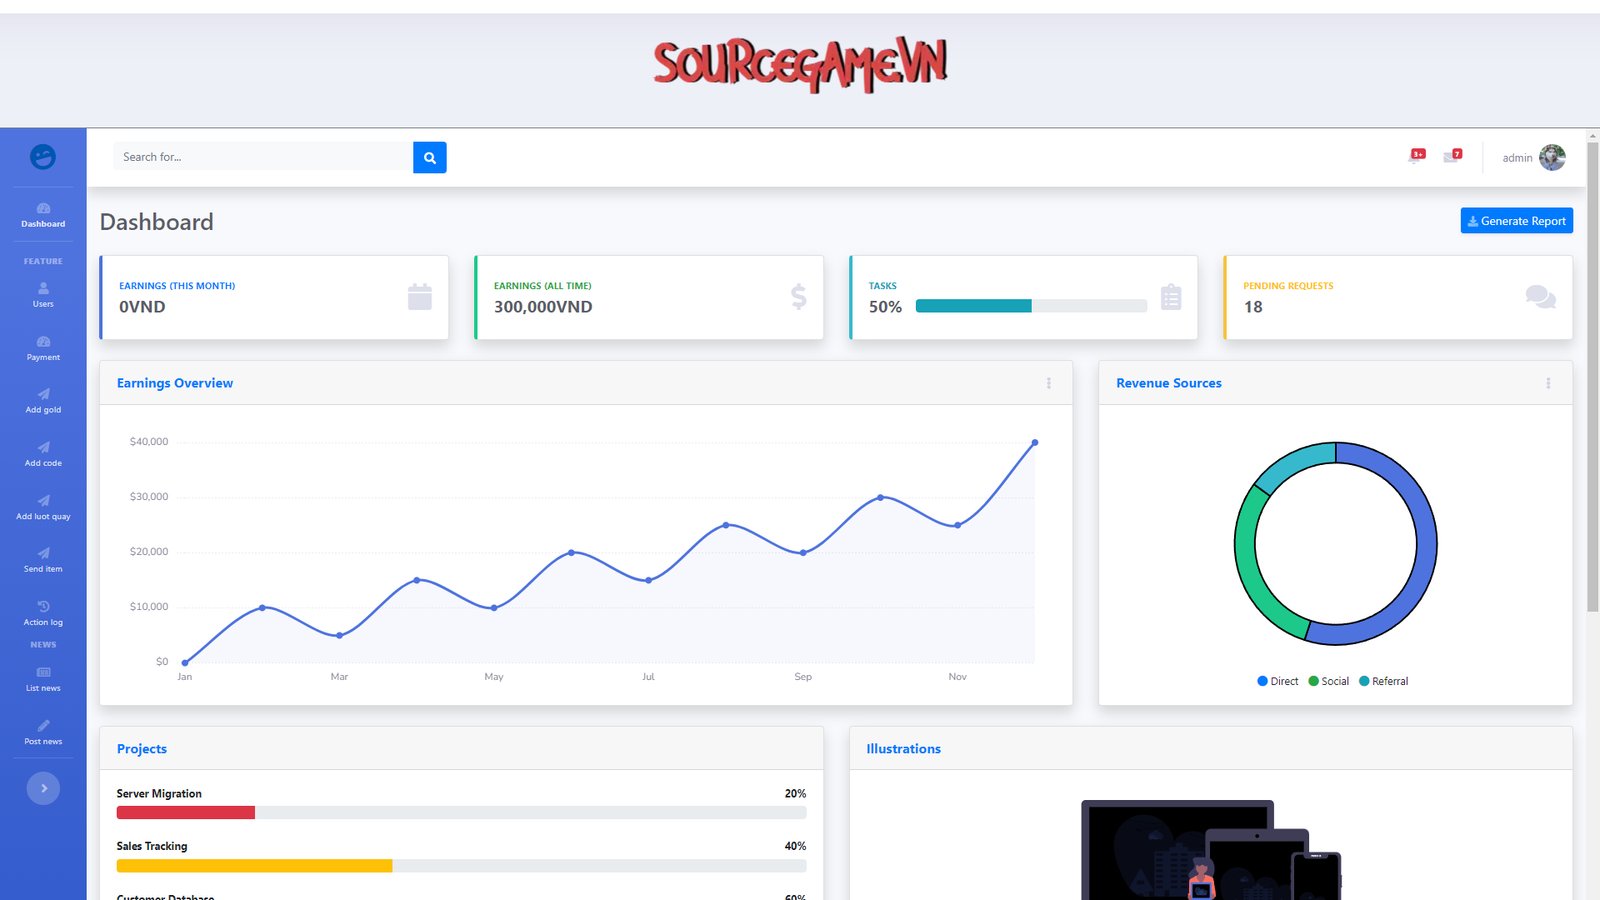This screenshot has width=1600, height=900.
Task: Click the Search for input field
Action: 262,157
